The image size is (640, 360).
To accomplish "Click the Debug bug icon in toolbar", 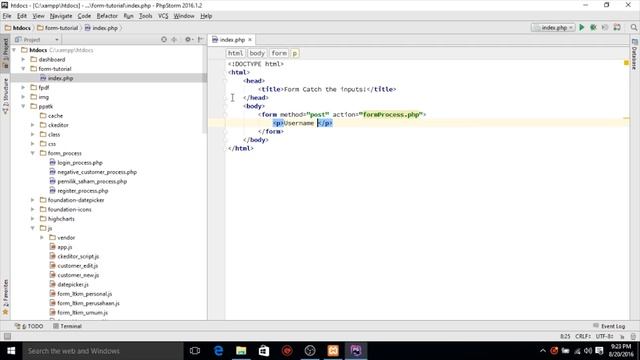I will pos(593,27).
